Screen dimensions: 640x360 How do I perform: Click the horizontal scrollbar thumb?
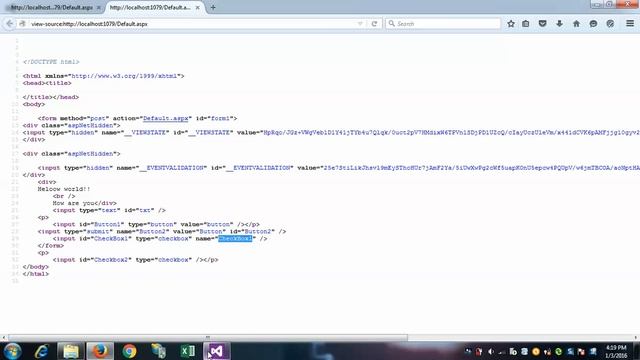click(207, 338)
